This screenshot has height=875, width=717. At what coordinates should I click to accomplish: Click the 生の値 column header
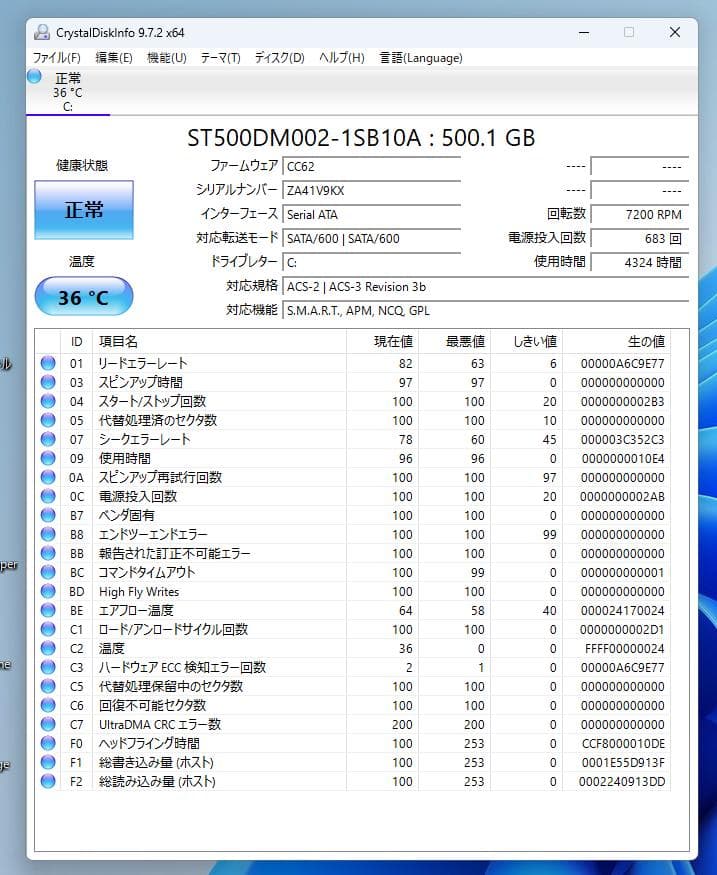coord(617,342)
